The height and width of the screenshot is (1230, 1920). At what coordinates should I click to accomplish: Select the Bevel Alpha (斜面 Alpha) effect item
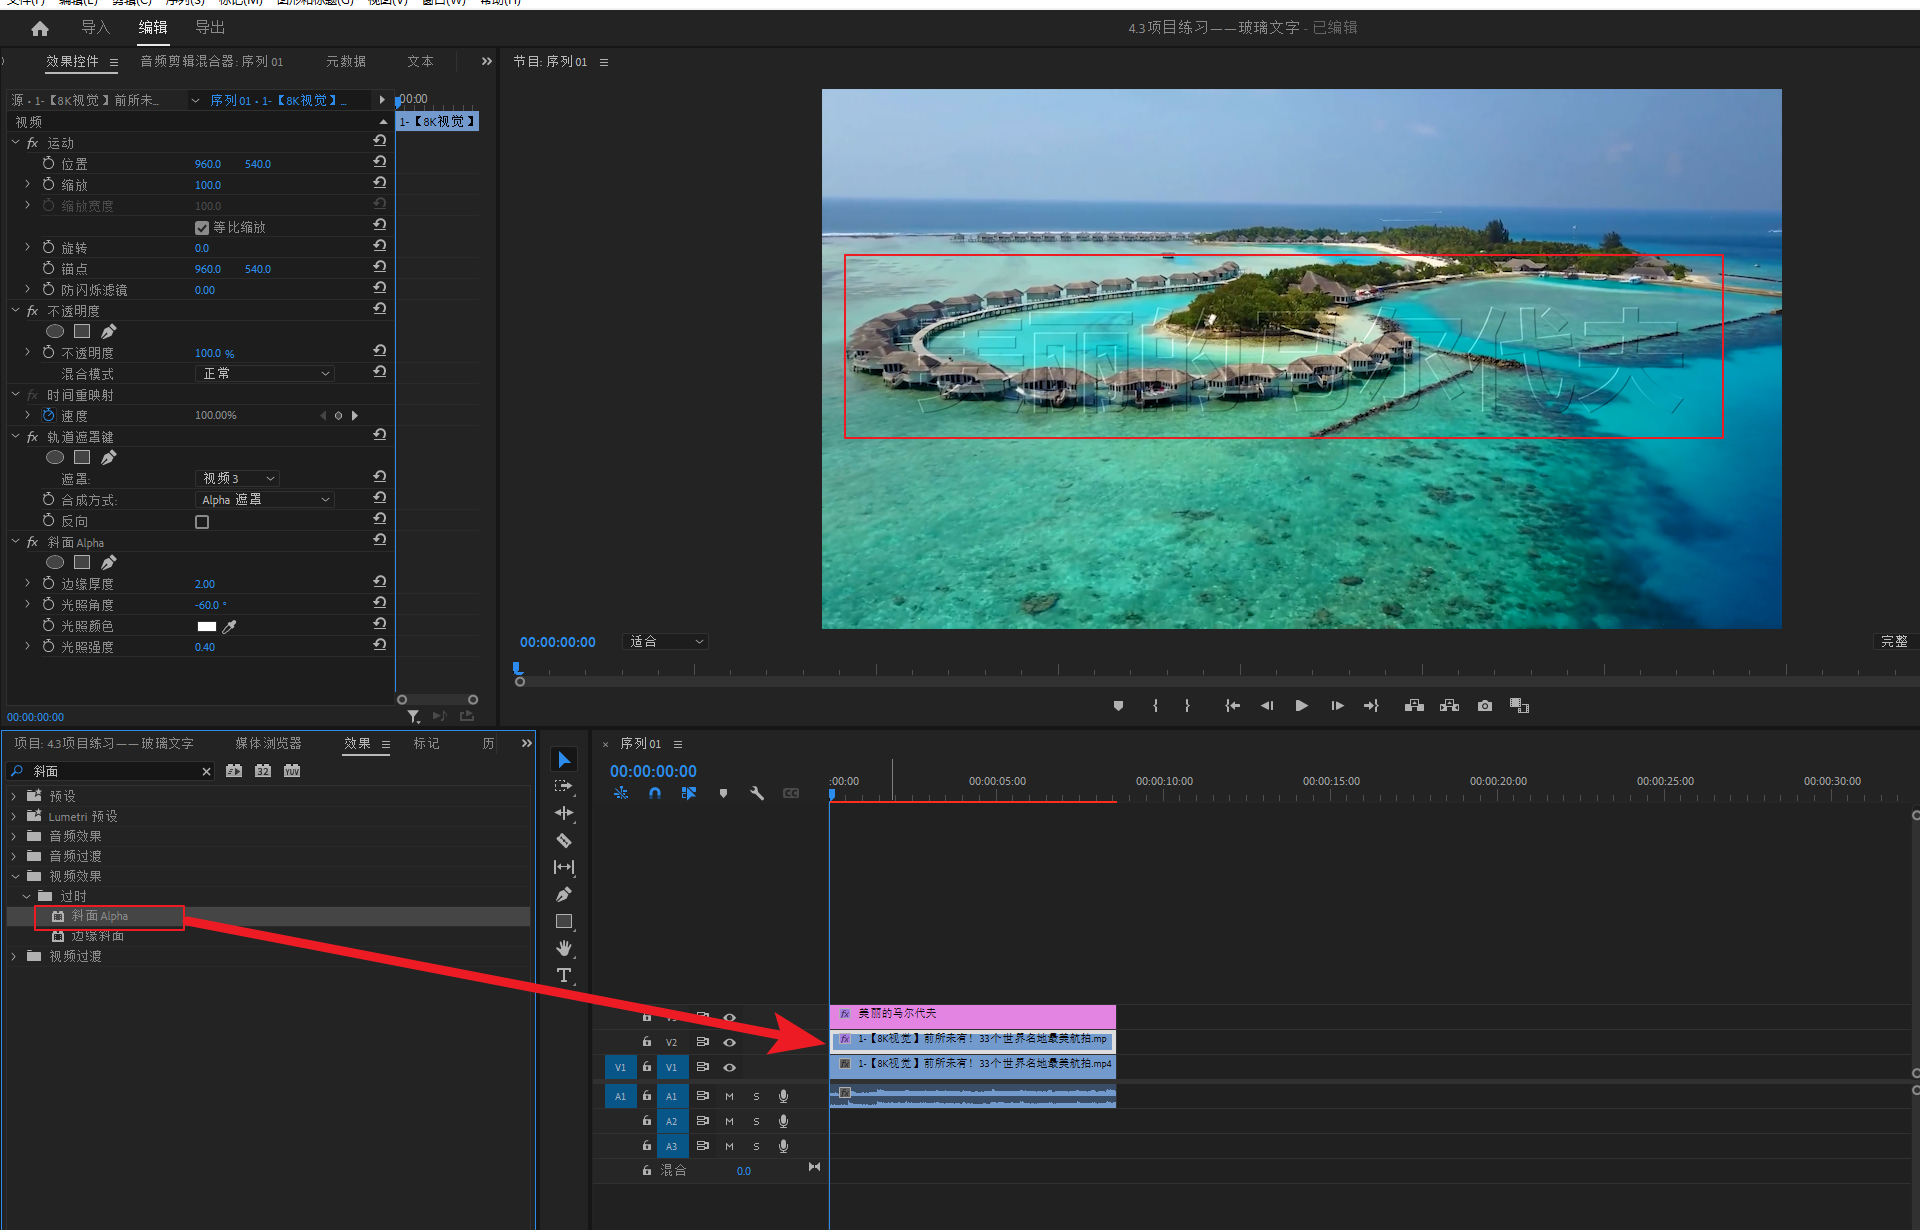click(x=100, y=916)
